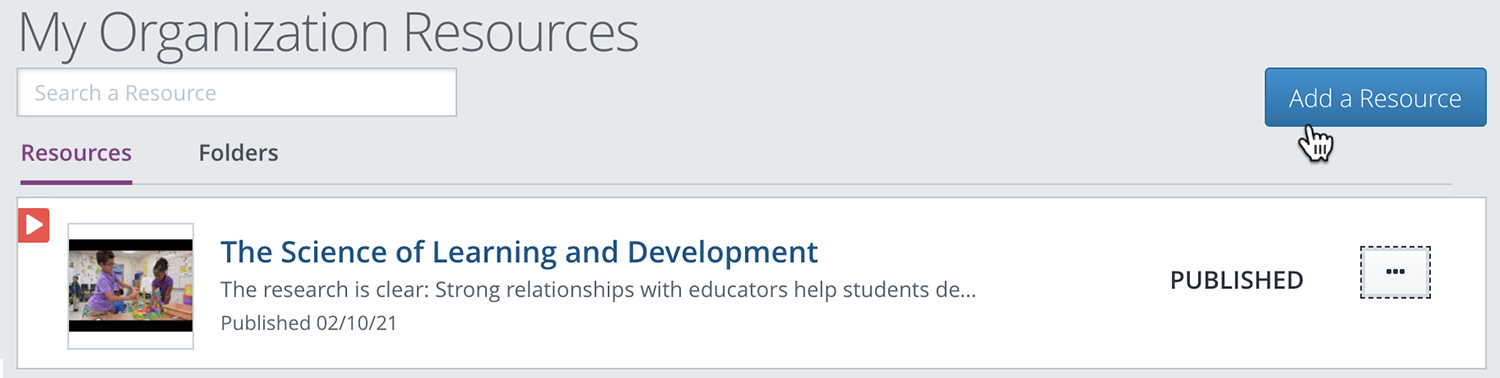Viewport: 1500px width, 378px height.
Task: Click the placeholder text in the search box
Action: pos(126,93)
